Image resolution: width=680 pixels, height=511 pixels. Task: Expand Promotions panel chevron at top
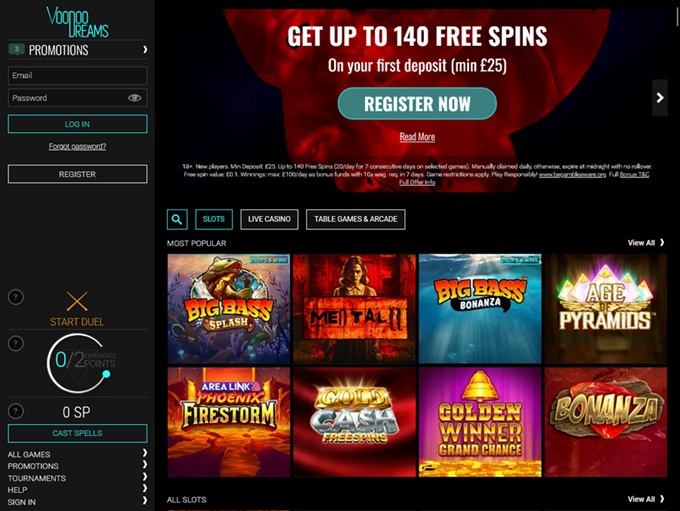coord(145,50)
